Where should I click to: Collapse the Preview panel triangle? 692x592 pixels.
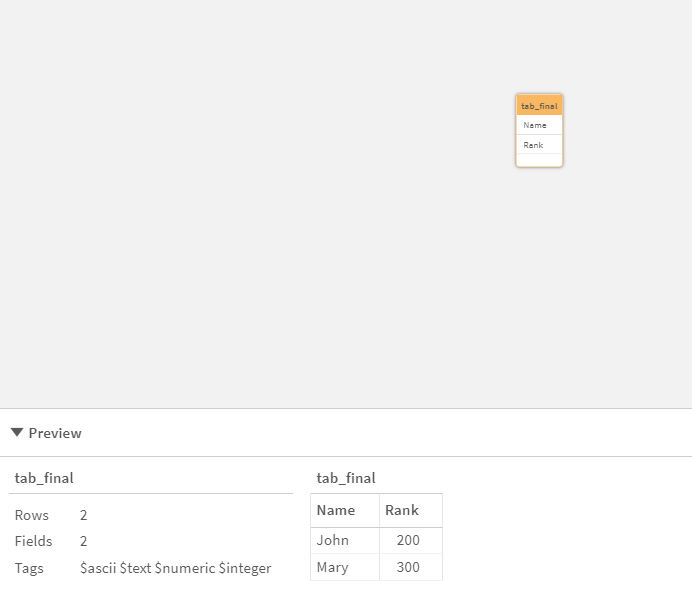(17, 433)
